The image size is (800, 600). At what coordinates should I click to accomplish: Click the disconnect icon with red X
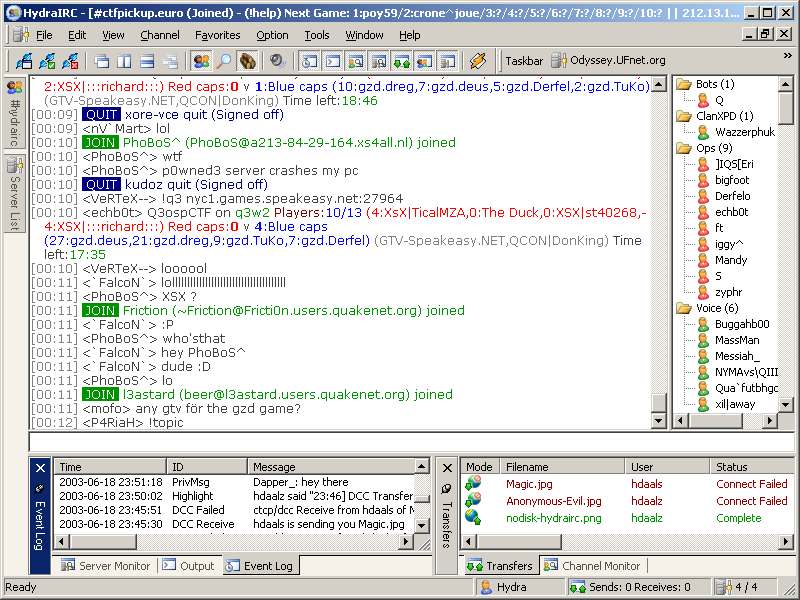tap(70, 61)
